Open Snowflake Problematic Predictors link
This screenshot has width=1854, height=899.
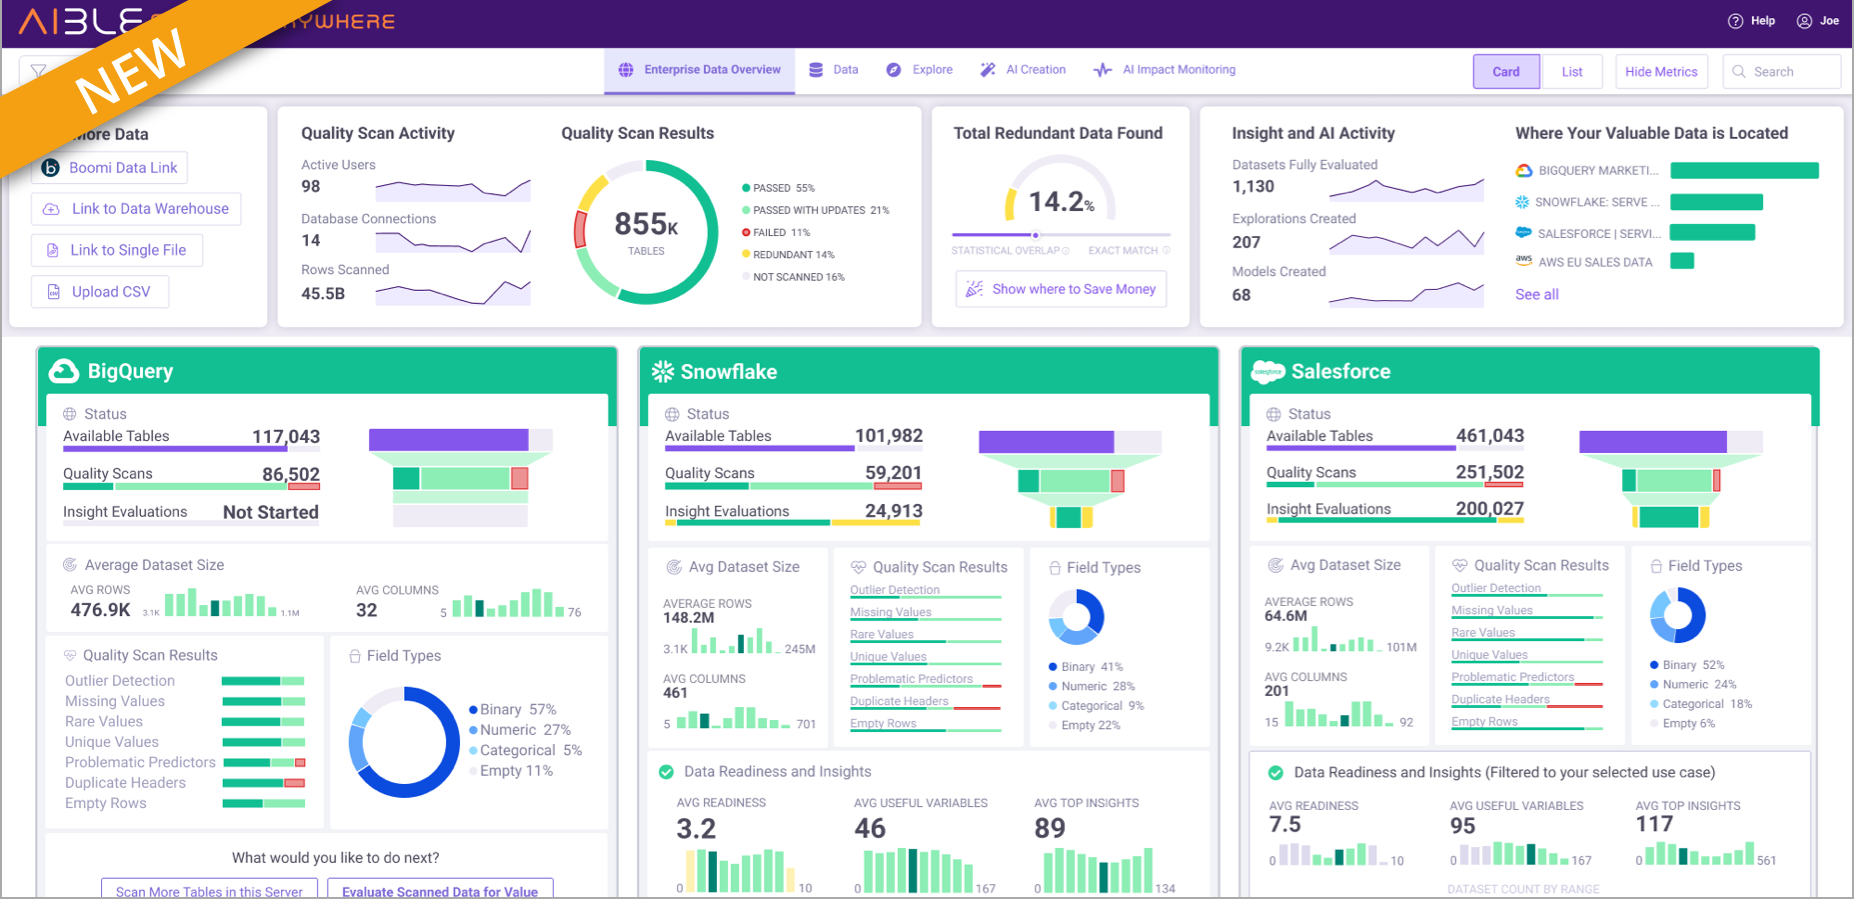pyautogui.click(x=911, y=679)
